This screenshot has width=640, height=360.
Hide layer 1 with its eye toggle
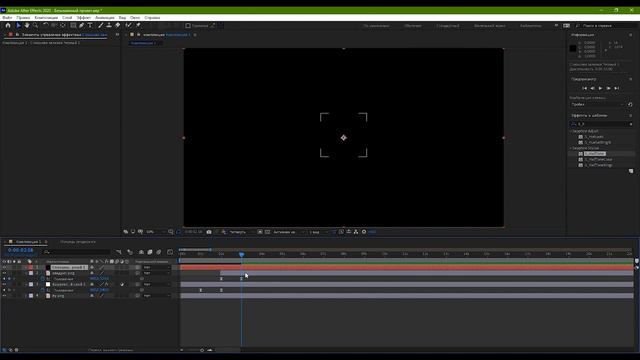4,267
